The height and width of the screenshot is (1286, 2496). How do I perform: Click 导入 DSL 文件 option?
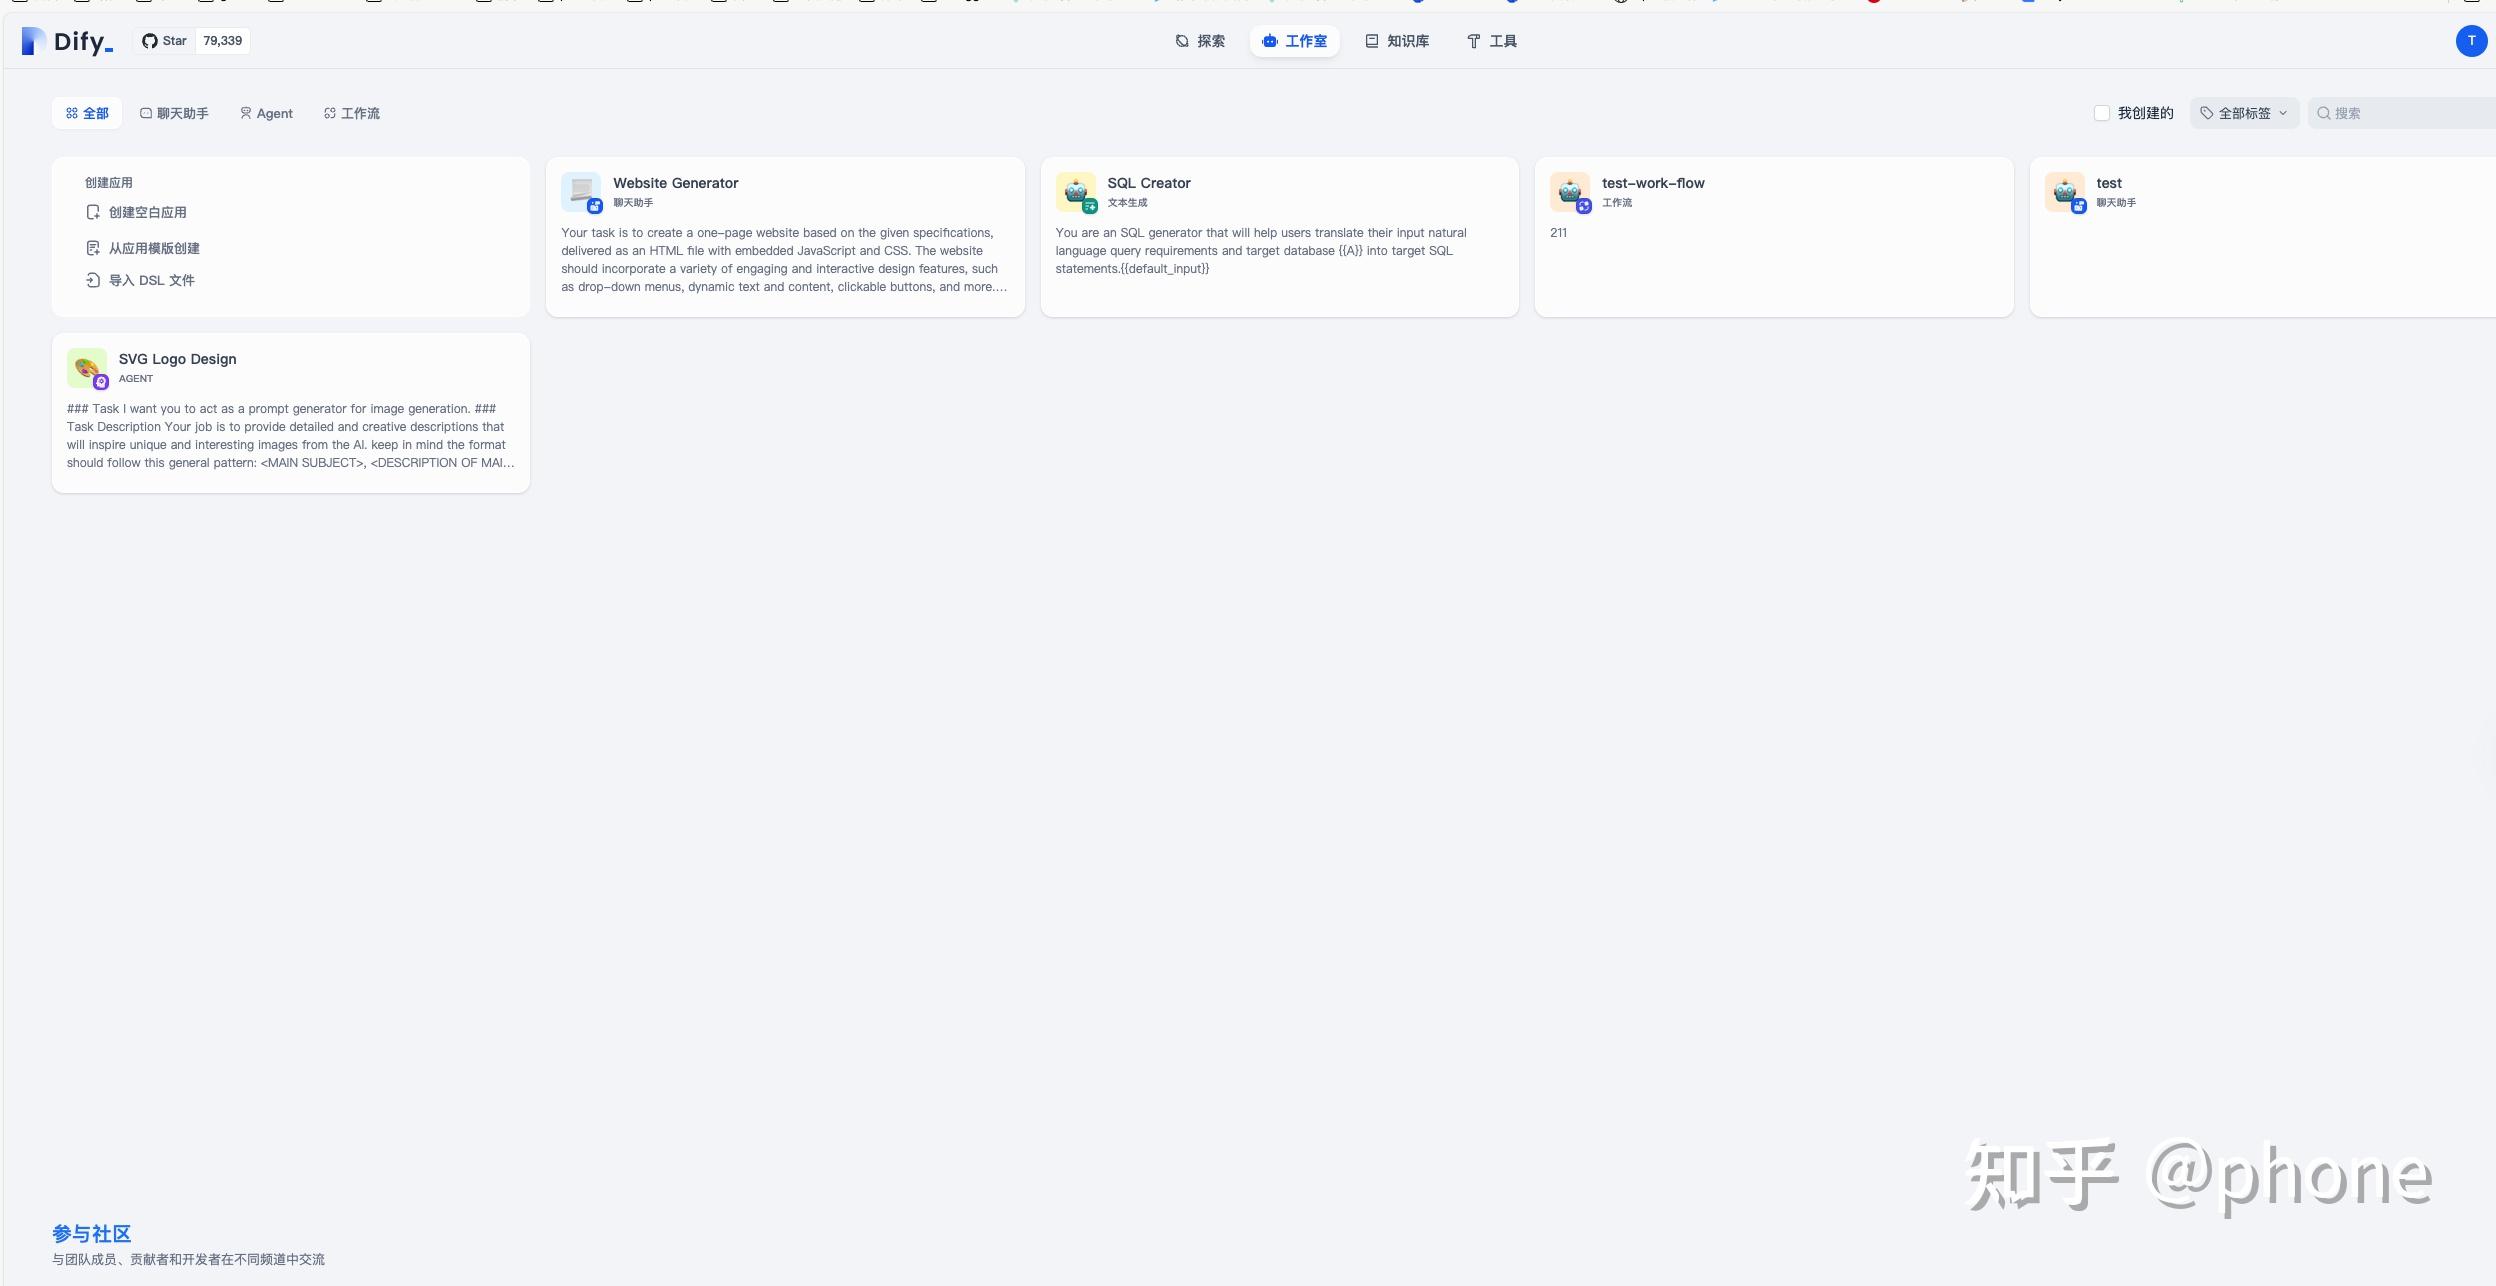tap(151, 280)
